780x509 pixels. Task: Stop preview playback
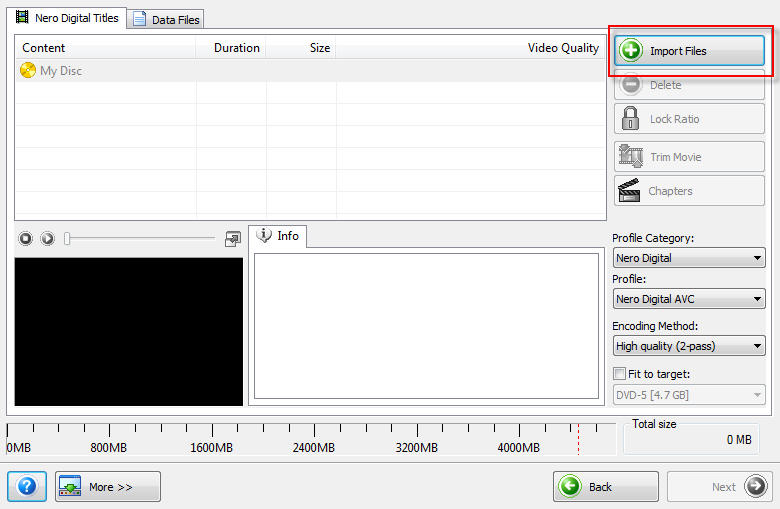tap(25, 239)
